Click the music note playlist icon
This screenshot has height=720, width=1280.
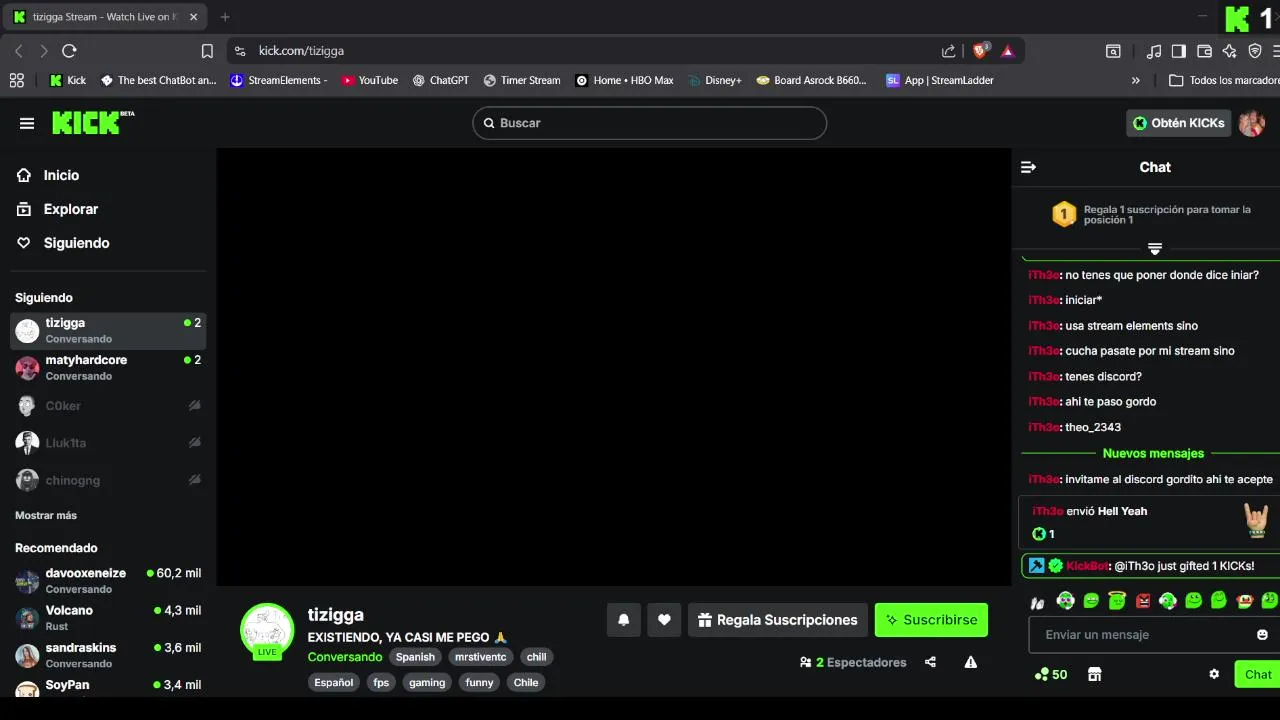[x=1154, y=51]
